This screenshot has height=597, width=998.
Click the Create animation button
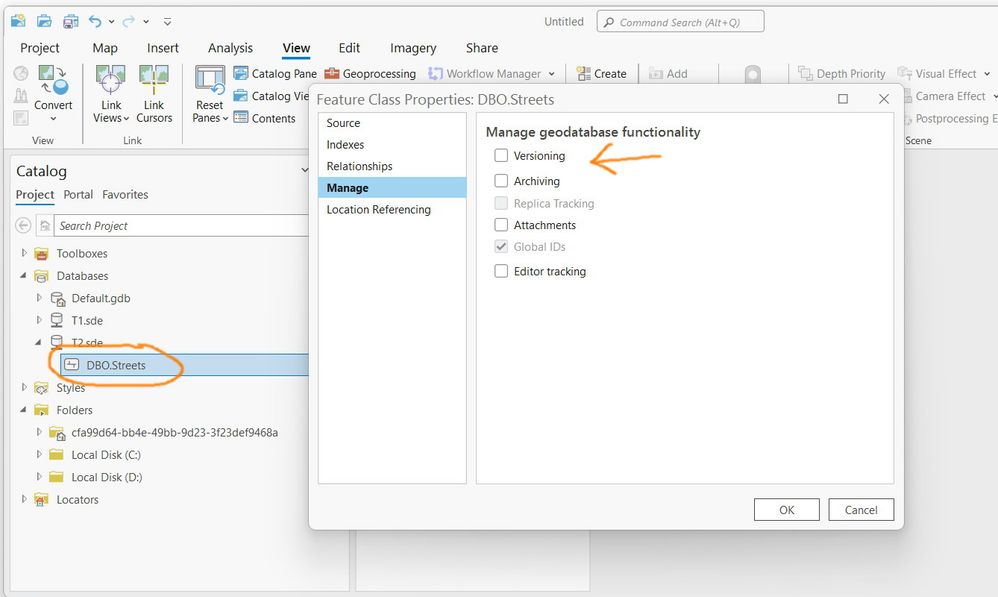coord(601,74)
